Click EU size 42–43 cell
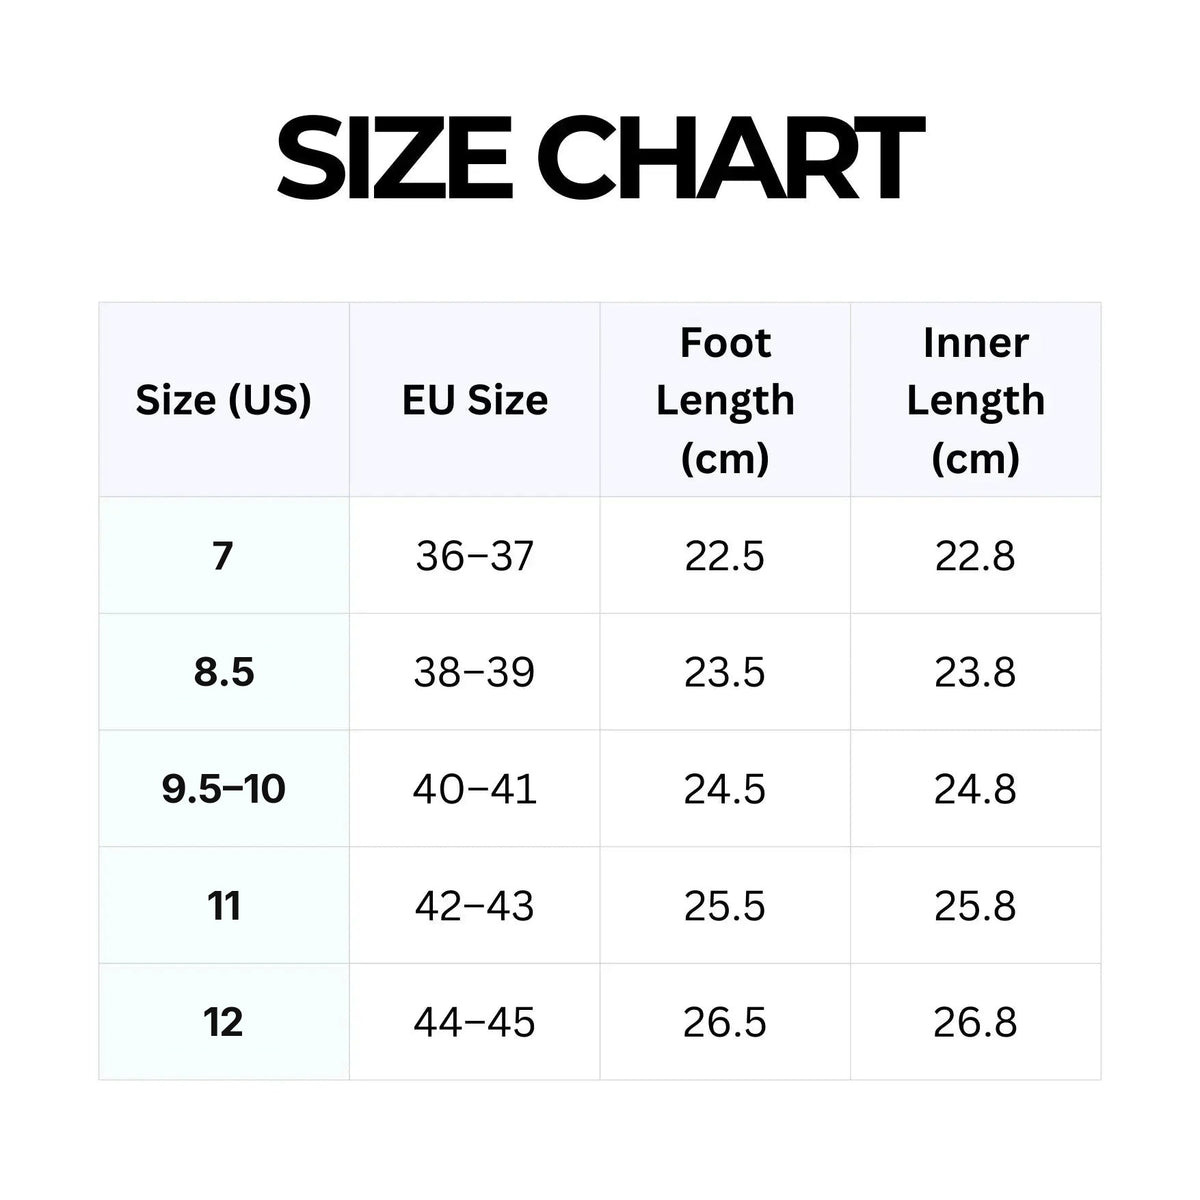The height and width of the screenshot is (1200, 1200). [x=475, y=906]
